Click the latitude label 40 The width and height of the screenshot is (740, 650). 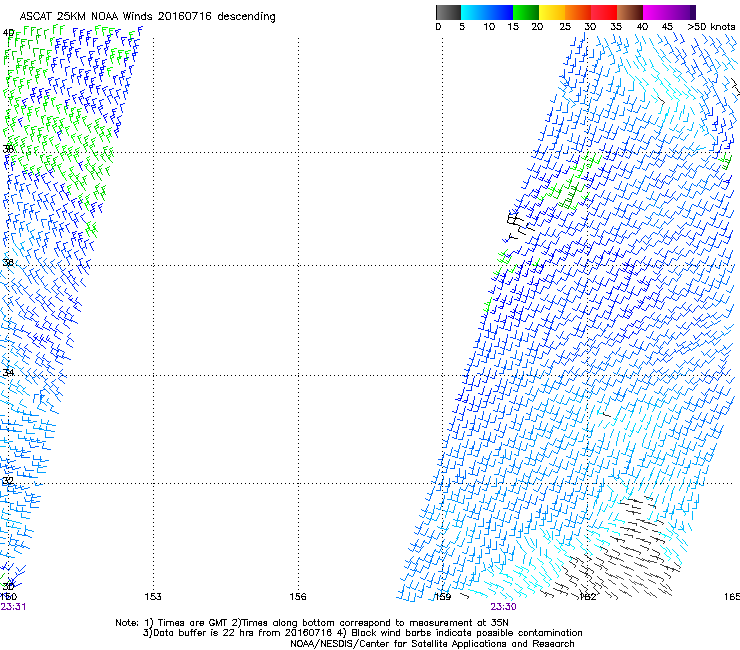point(8,33)
